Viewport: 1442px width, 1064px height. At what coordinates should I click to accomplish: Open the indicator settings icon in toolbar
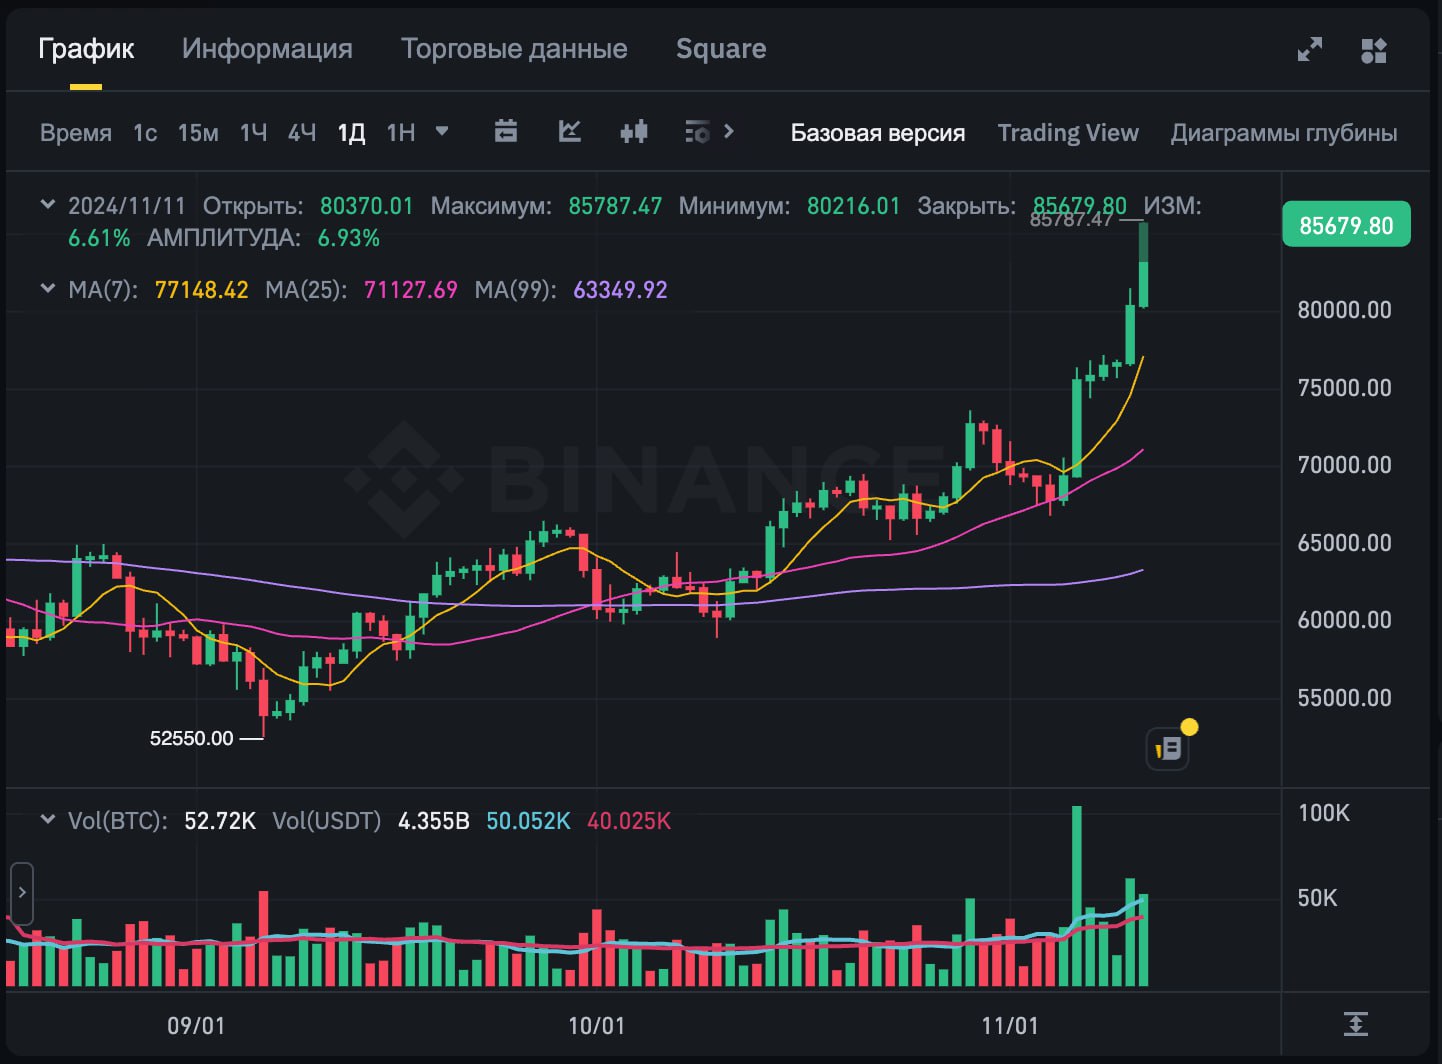click(x=697, y=132)
